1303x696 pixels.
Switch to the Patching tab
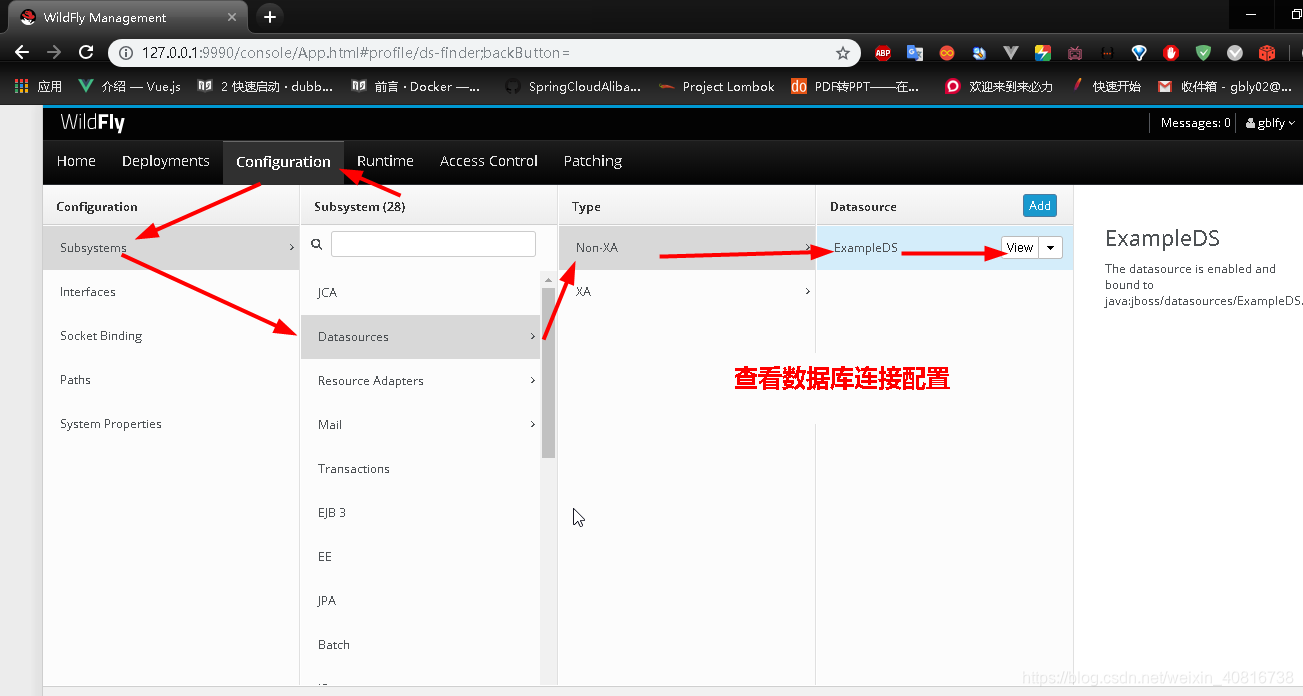coord(593,161)
